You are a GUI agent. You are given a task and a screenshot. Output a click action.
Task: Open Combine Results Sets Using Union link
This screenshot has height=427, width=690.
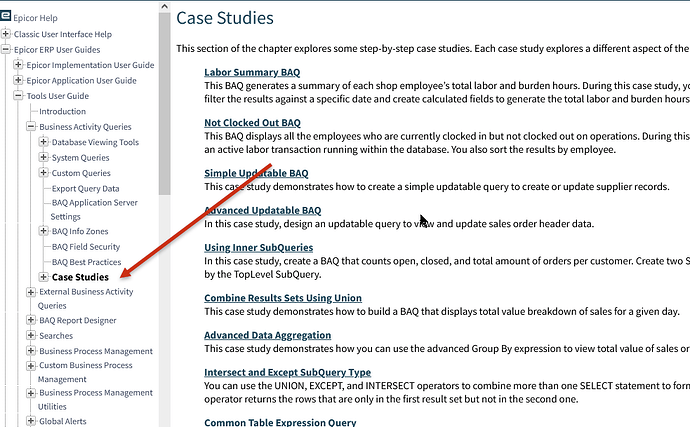point(283,298)
